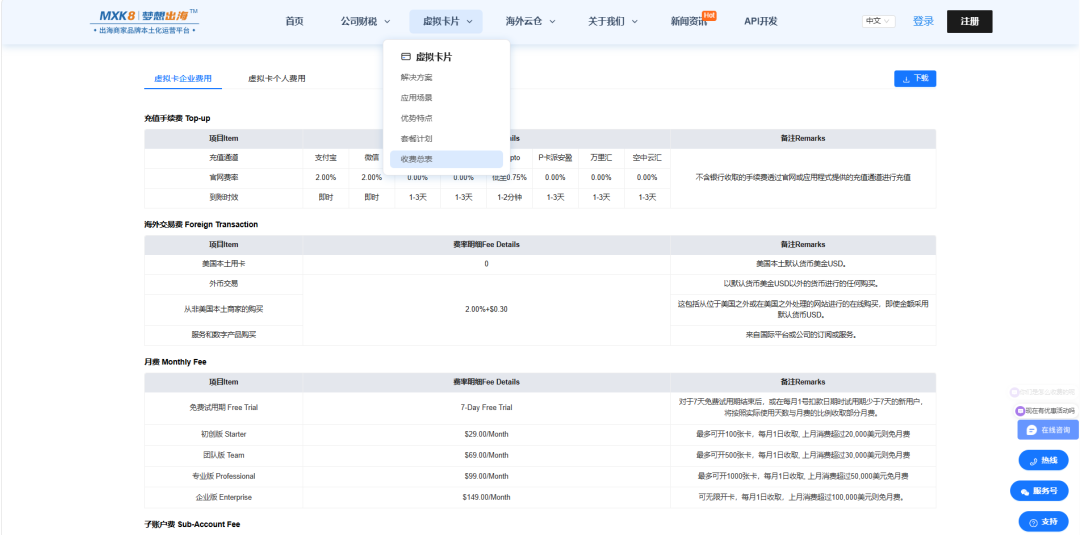Click the $69.00/Month fee cell
Viewport: 1080px width, 535px height.
pyautogui.click(x=486, y=455)
